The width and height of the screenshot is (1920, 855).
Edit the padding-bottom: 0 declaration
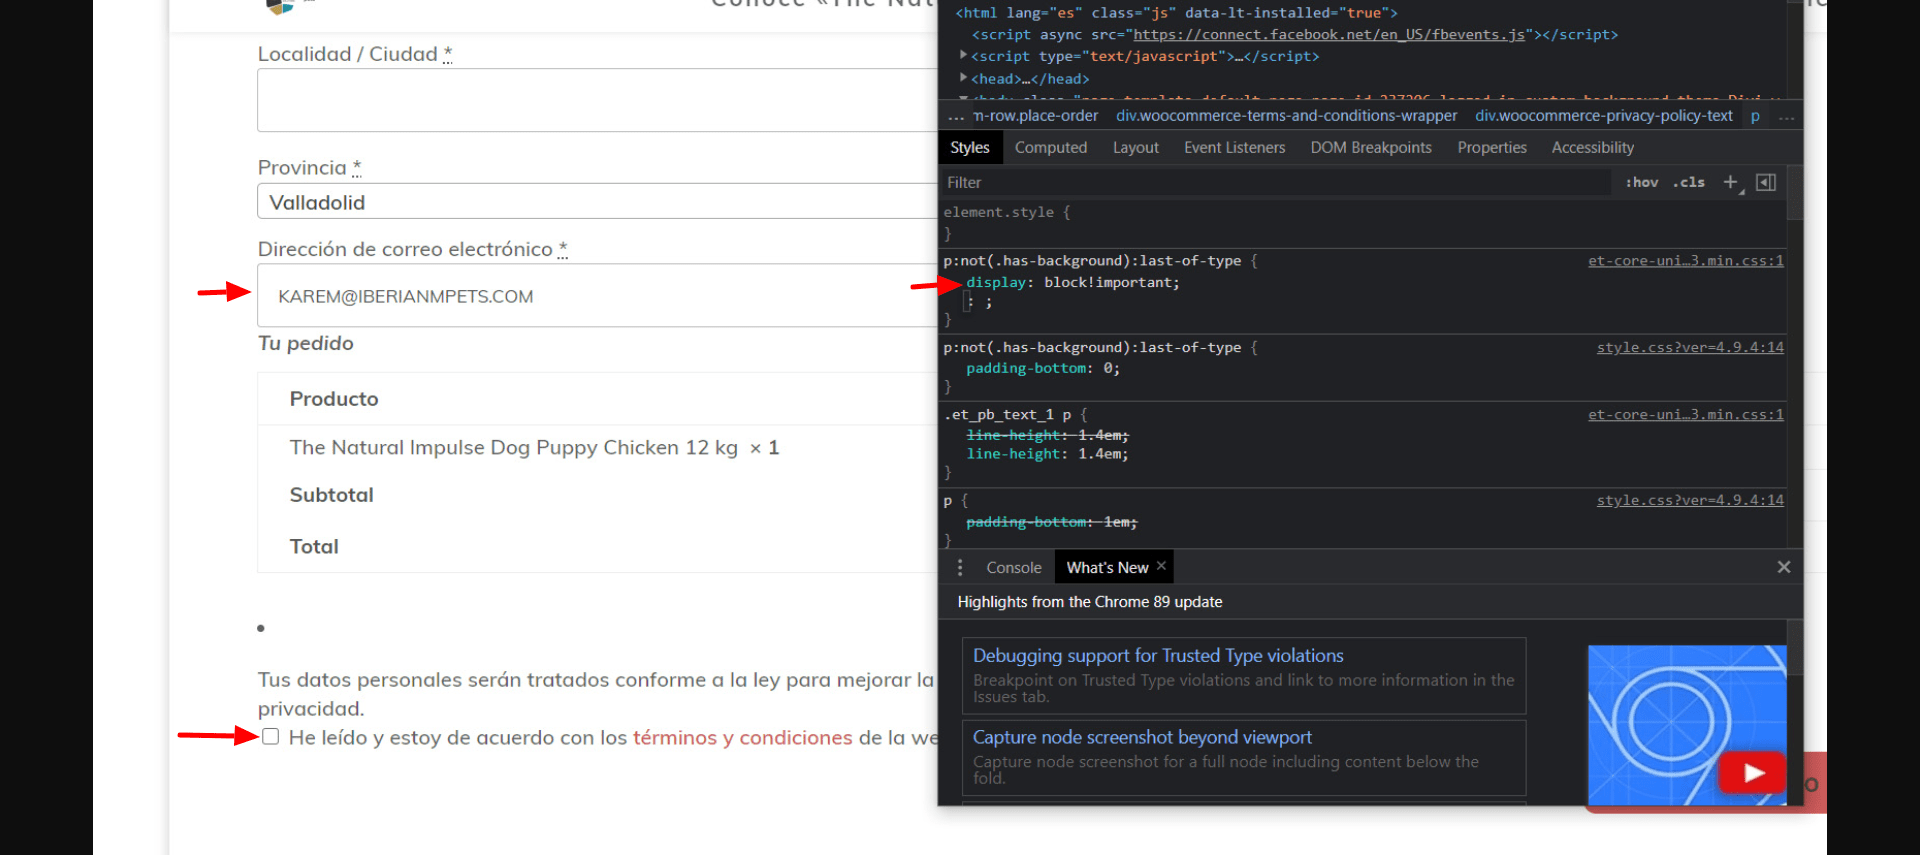pos(1042,368)
